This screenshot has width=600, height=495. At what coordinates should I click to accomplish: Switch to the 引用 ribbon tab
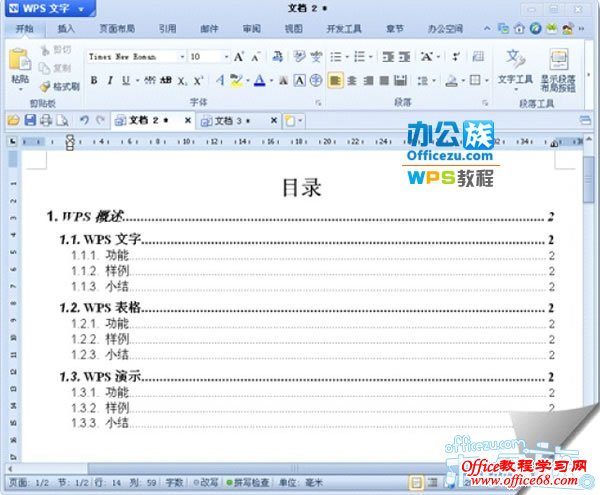(167, 29)
